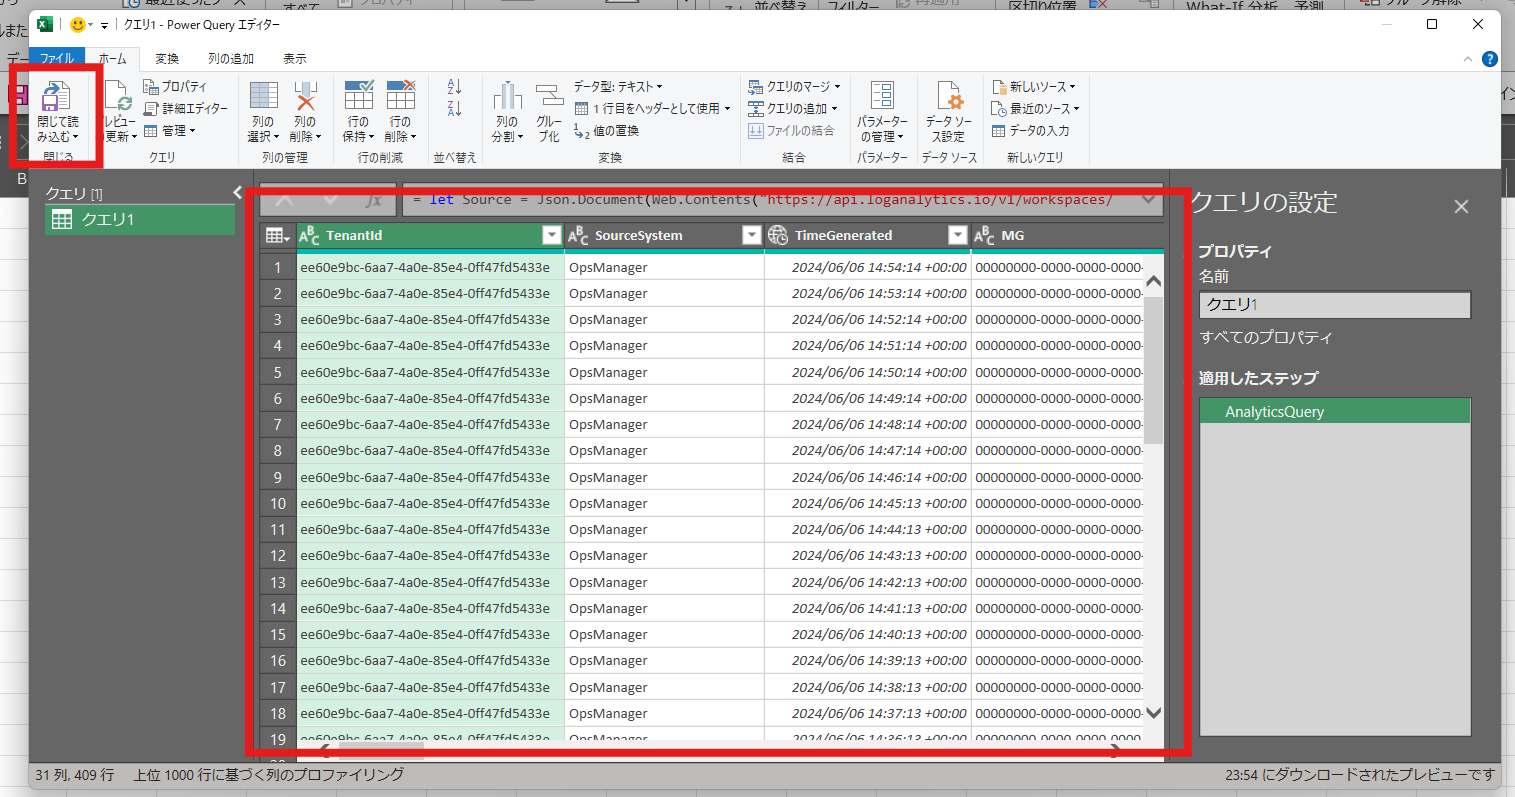Screen dimensions: 1515x797
Task: Click the blue Help question mark icon
Action: pos(1489,59)
